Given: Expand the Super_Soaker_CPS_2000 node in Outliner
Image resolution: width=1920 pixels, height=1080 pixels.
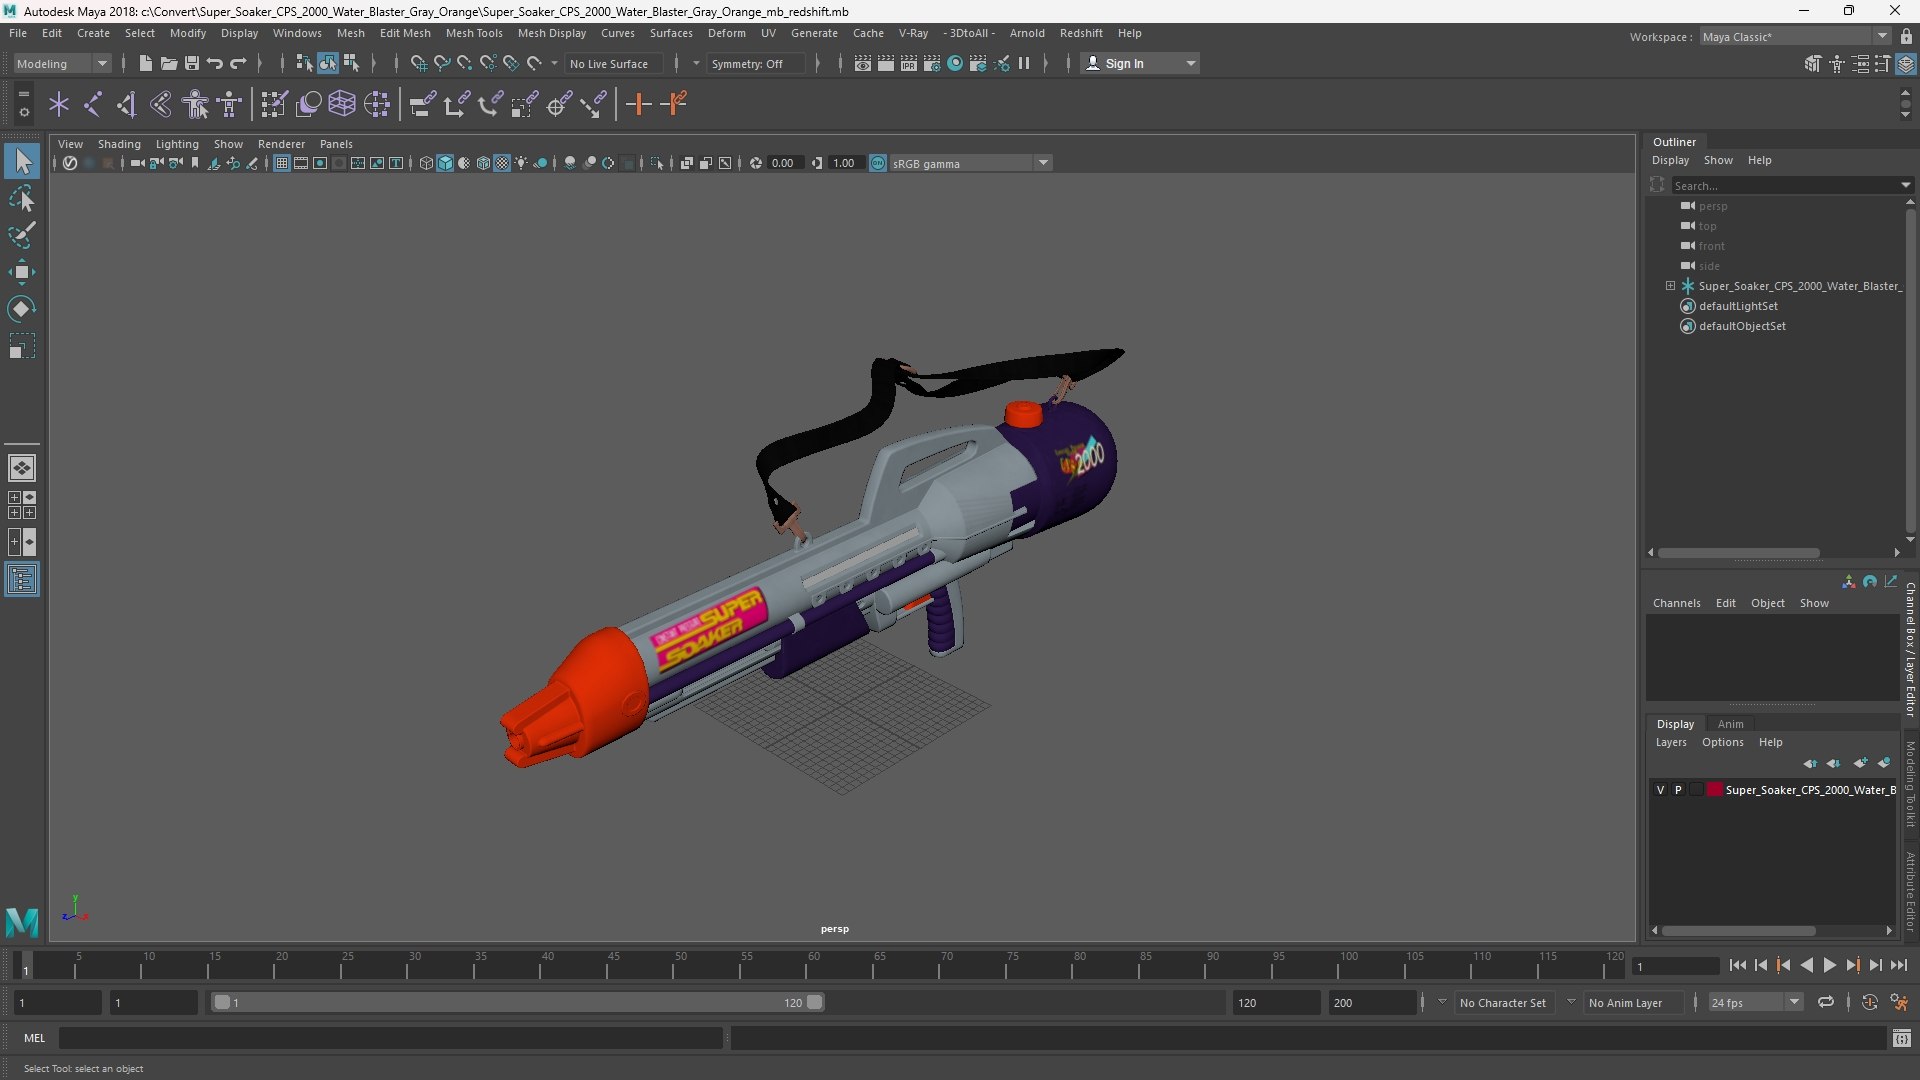Looking at the screenshot, I should pyautogui.click(x=1670, y=286).
